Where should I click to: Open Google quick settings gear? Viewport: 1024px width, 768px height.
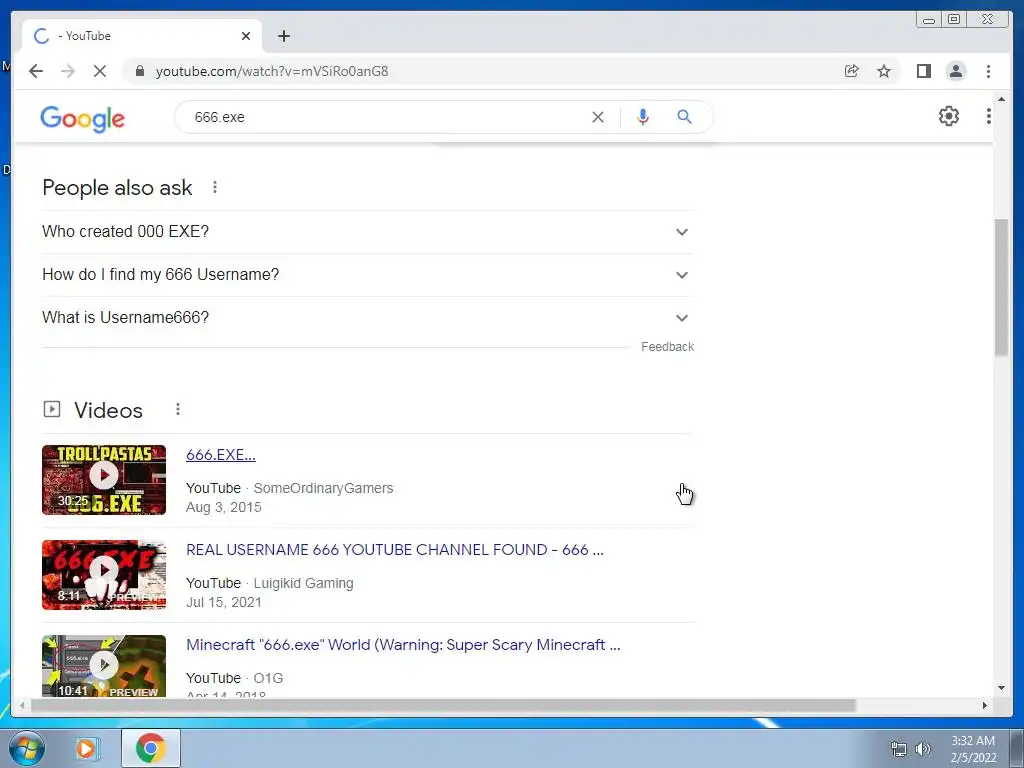coord(949,116)
